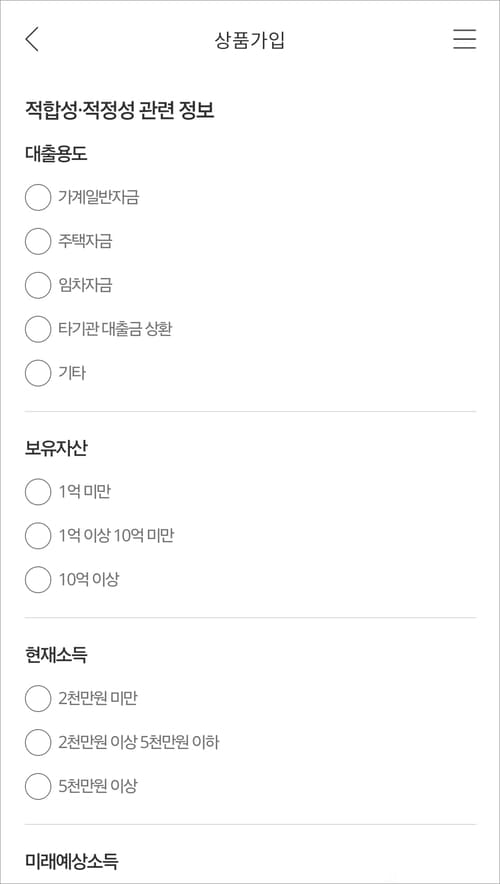The width and height of the screenshot is (500, 884).
Task: Go back using the left arrow icon
Action: pyautogui.click(x=32, y=39)
